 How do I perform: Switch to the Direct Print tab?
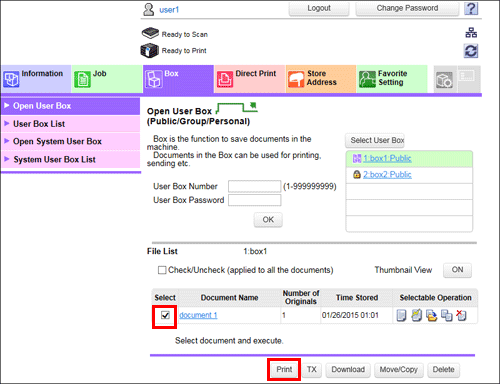pos(250,79)
